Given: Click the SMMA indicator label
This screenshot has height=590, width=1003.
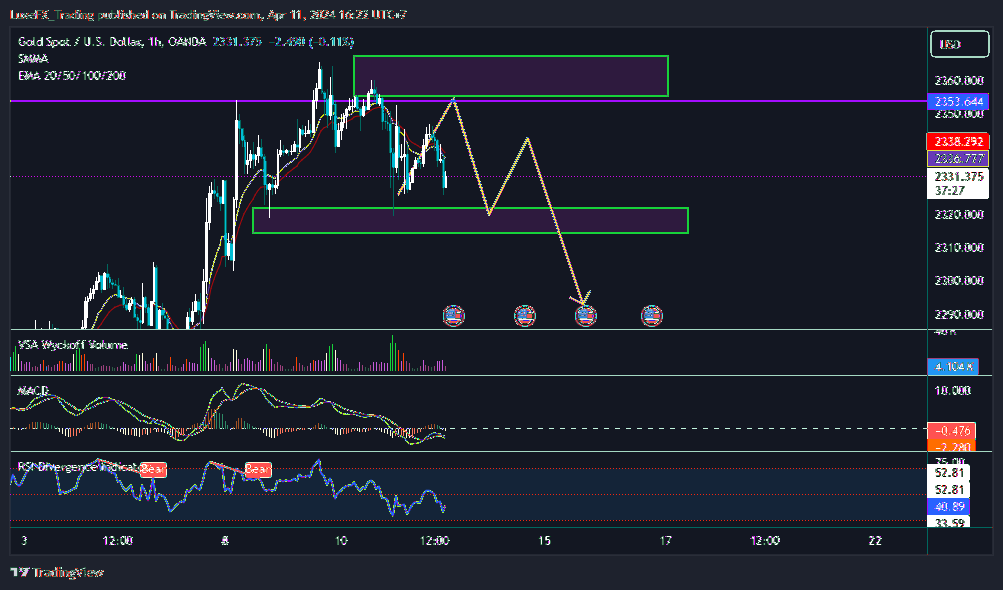Looking at the screenshot, I should point(33,59).
